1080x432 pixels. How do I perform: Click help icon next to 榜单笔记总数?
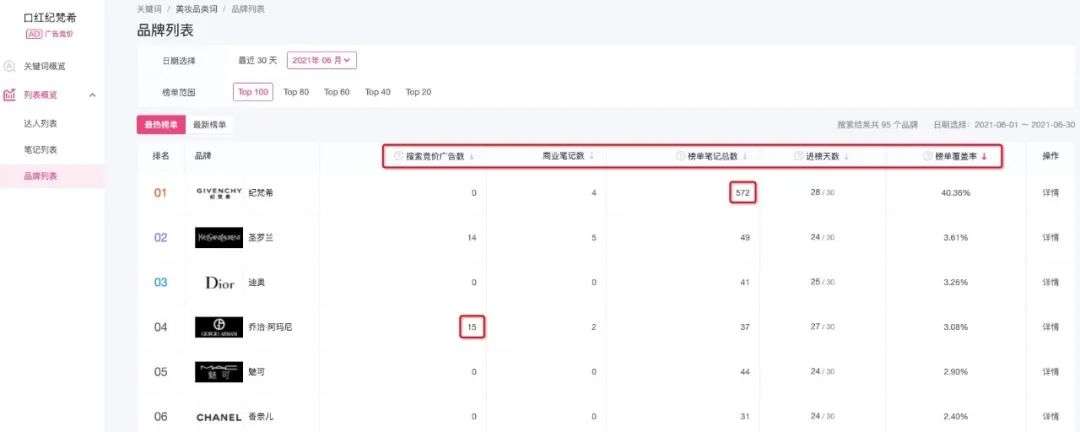point(681,156)
